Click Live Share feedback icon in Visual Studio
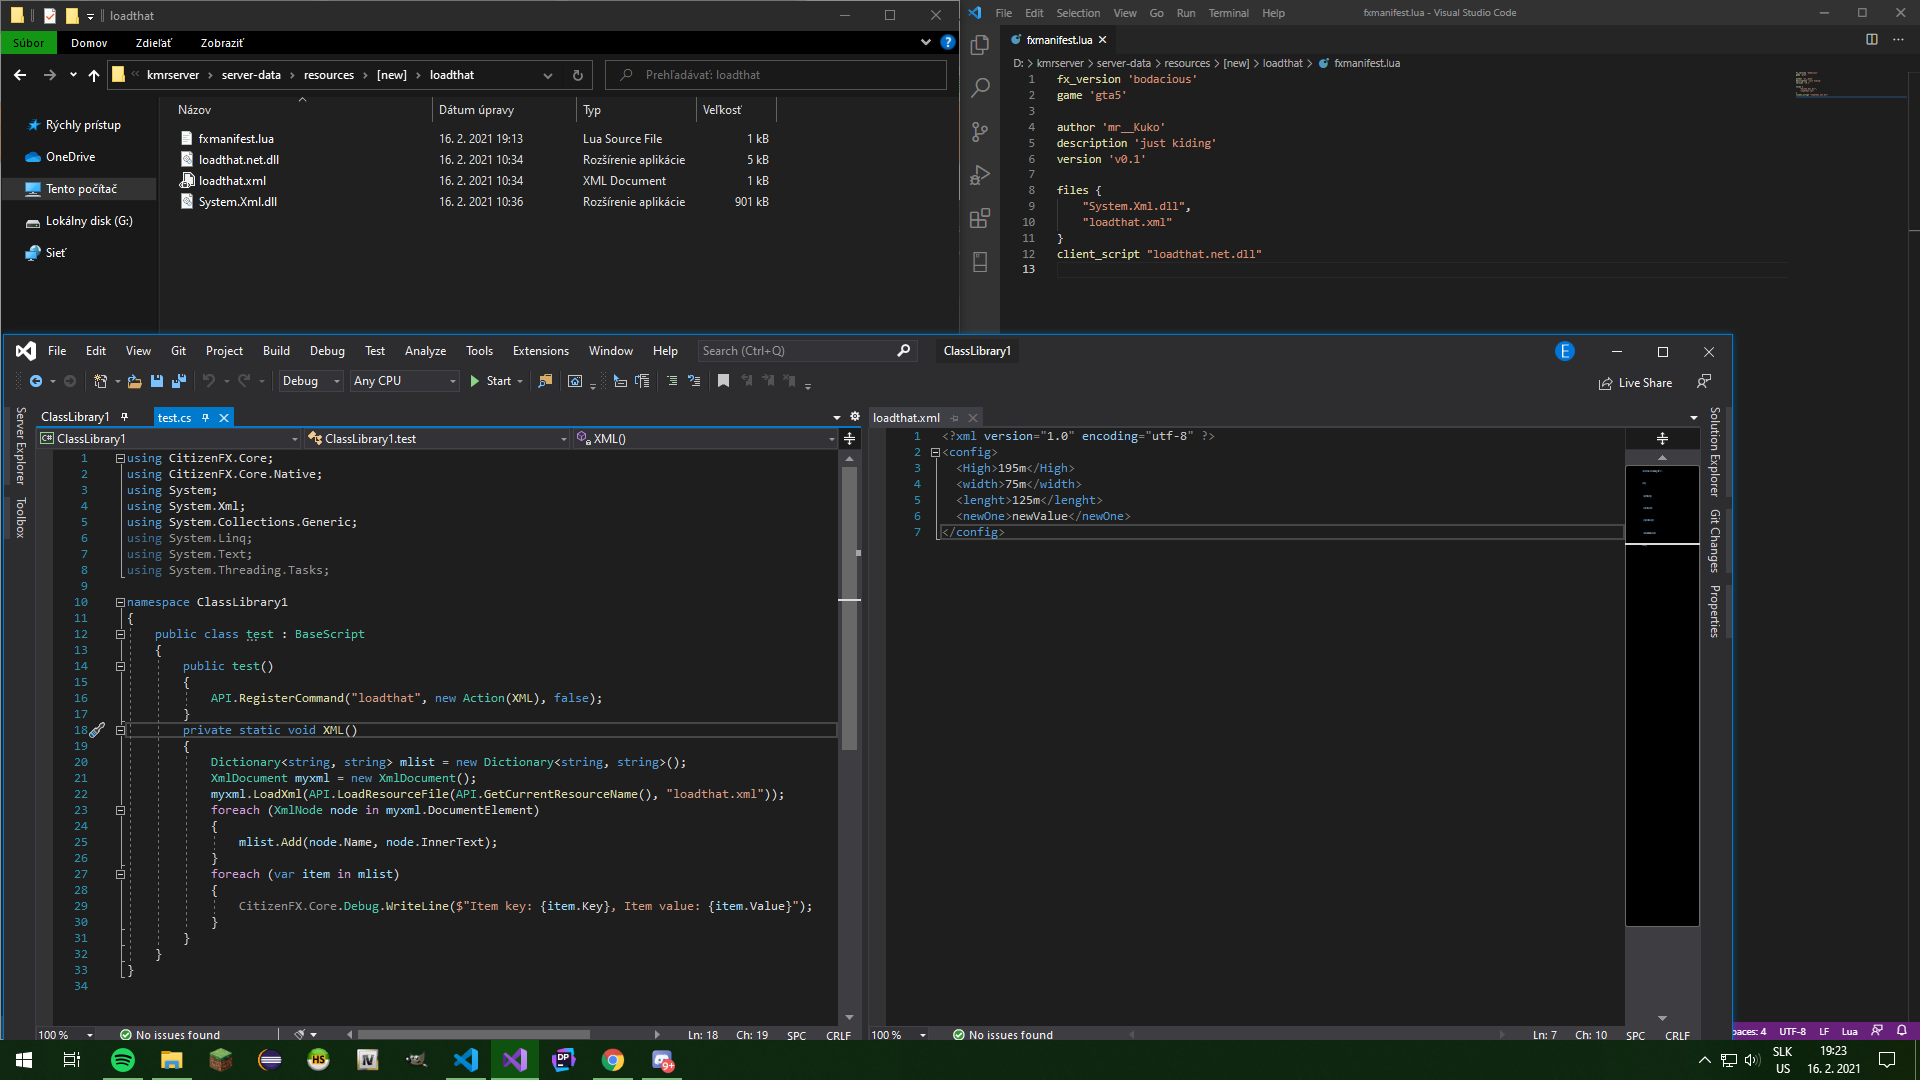The width and height of the screenshot is (1920, 1080). point(1704,382)
